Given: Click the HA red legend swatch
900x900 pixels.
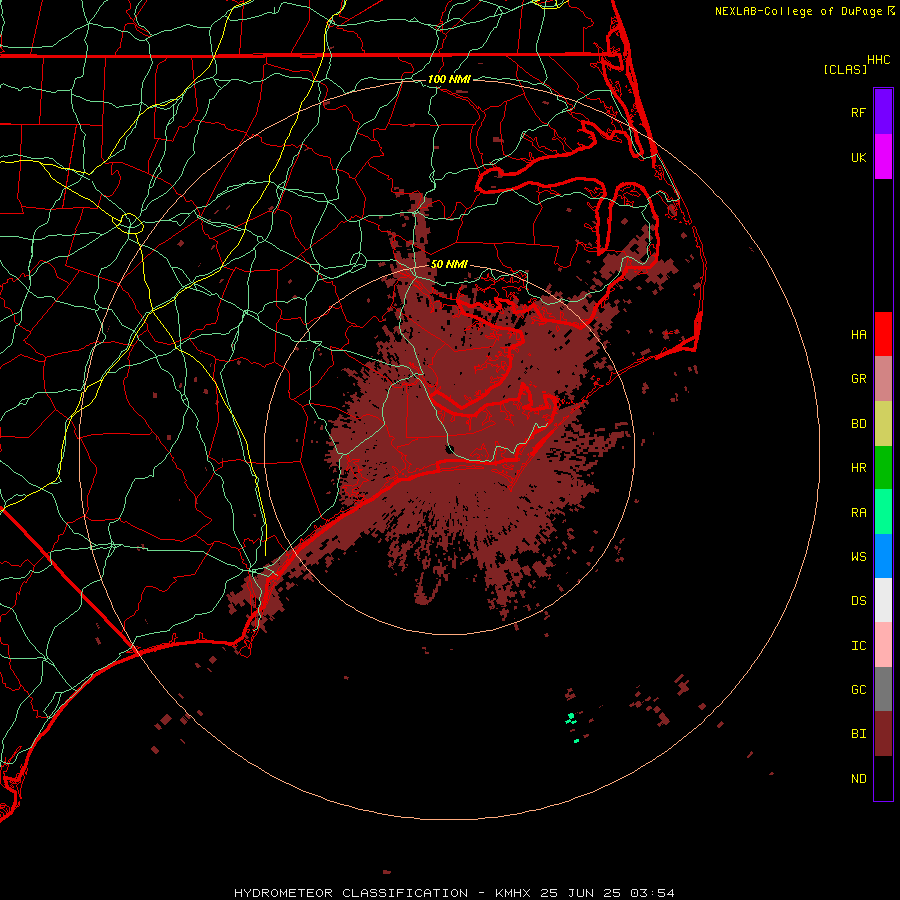Looking at the screenshot, I should coord(883,334).
